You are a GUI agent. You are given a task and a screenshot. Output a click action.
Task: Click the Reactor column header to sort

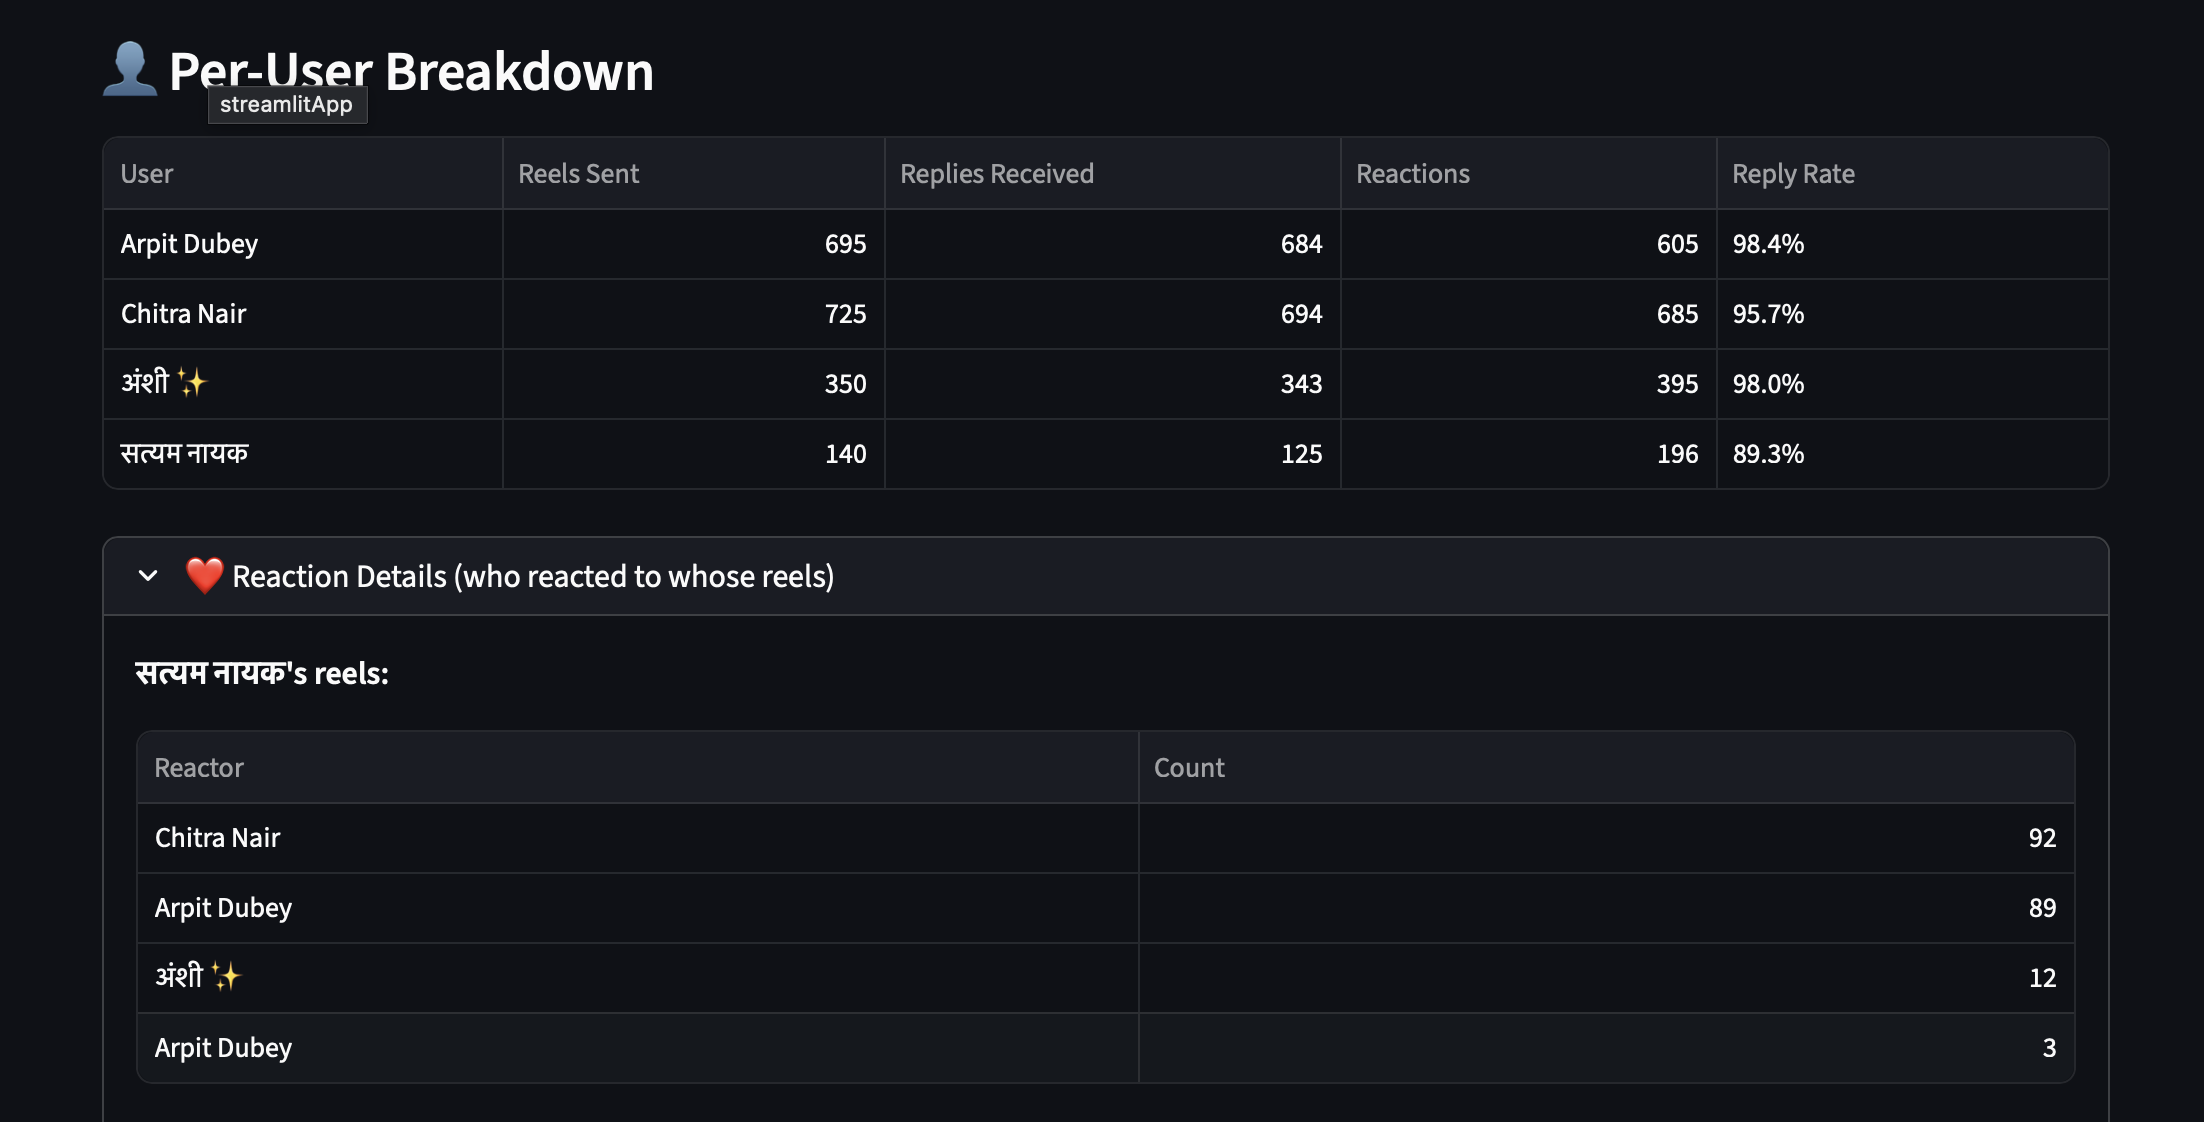click(x=198, y=767)
